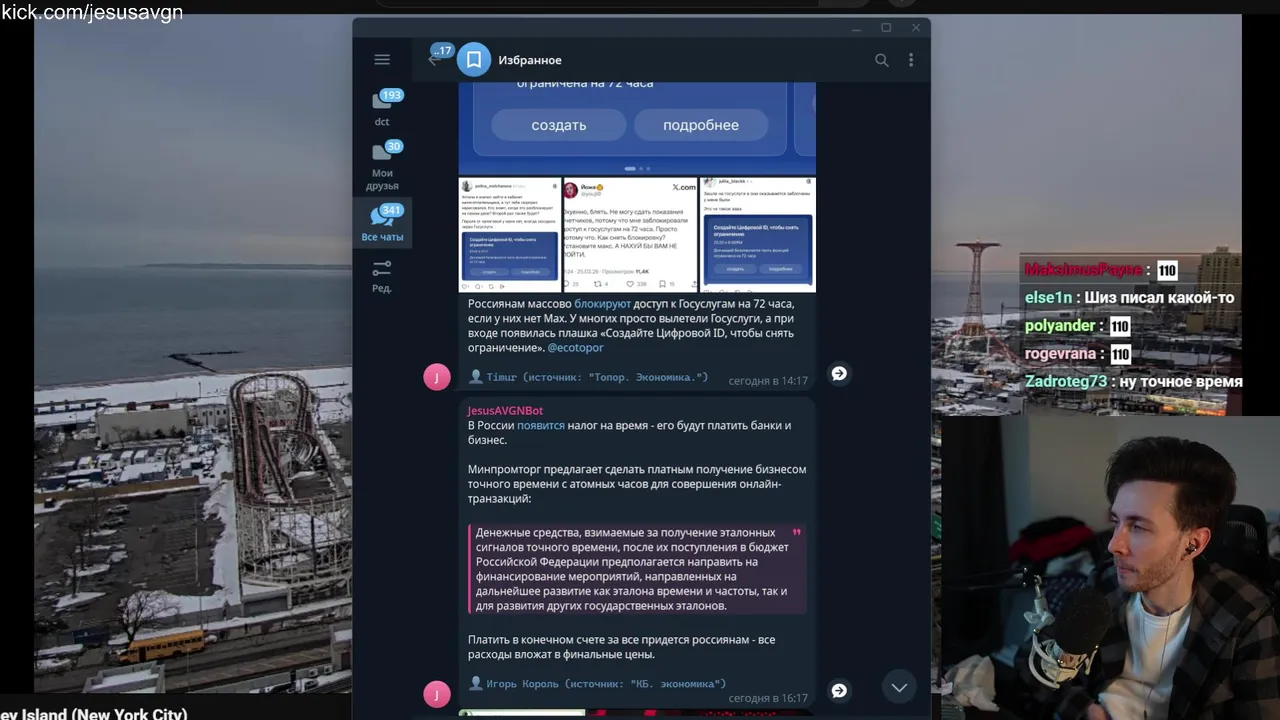1280x720 pixels.
Task: Click the создать button in the image
Action: point(558,125)
